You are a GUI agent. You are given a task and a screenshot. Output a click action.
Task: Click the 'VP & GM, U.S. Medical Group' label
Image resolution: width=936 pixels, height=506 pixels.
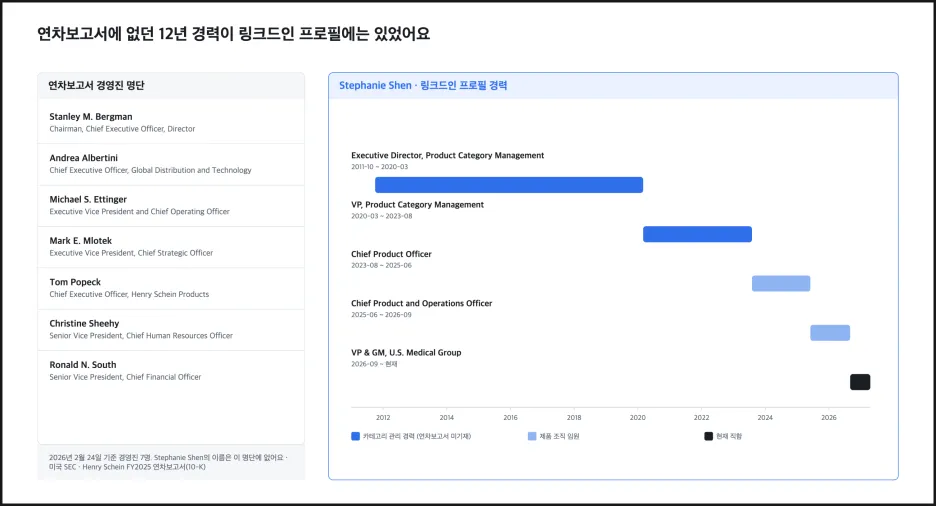click(x=406, y=353)
